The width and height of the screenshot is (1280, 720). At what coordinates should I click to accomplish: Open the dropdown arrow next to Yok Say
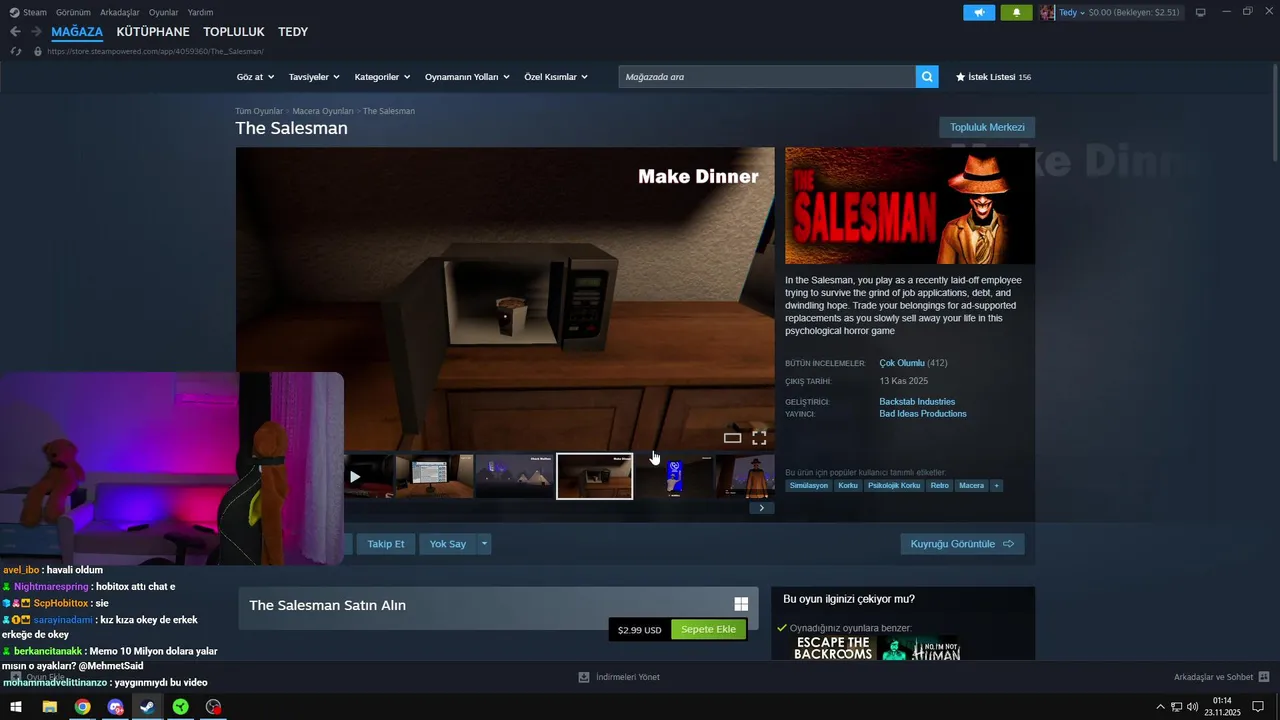pos(484,544)
